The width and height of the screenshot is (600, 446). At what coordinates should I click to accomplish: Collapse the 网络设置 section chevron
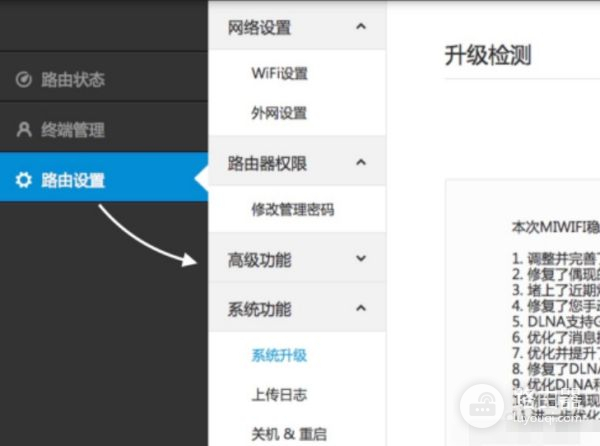[361, 27]
